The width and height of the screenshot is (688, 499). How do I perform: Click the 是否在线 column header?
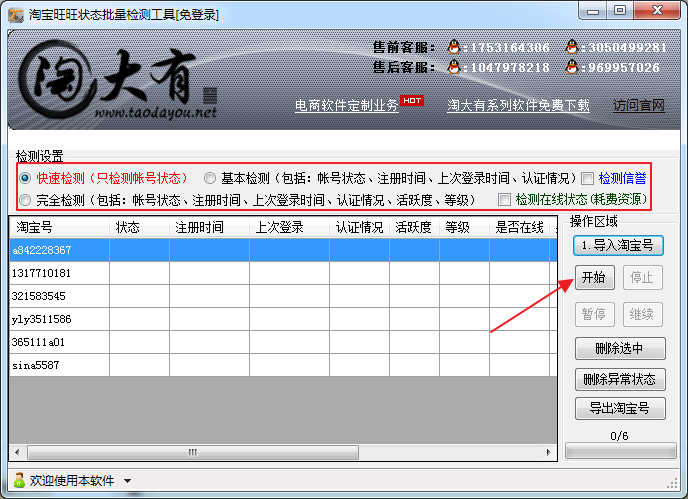520,227
